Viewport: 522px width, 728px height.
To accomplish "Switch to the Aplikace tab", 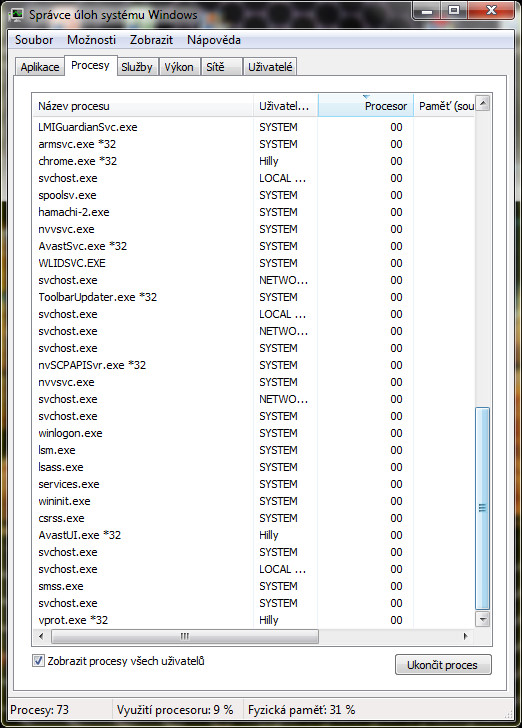I will (39, 67).
